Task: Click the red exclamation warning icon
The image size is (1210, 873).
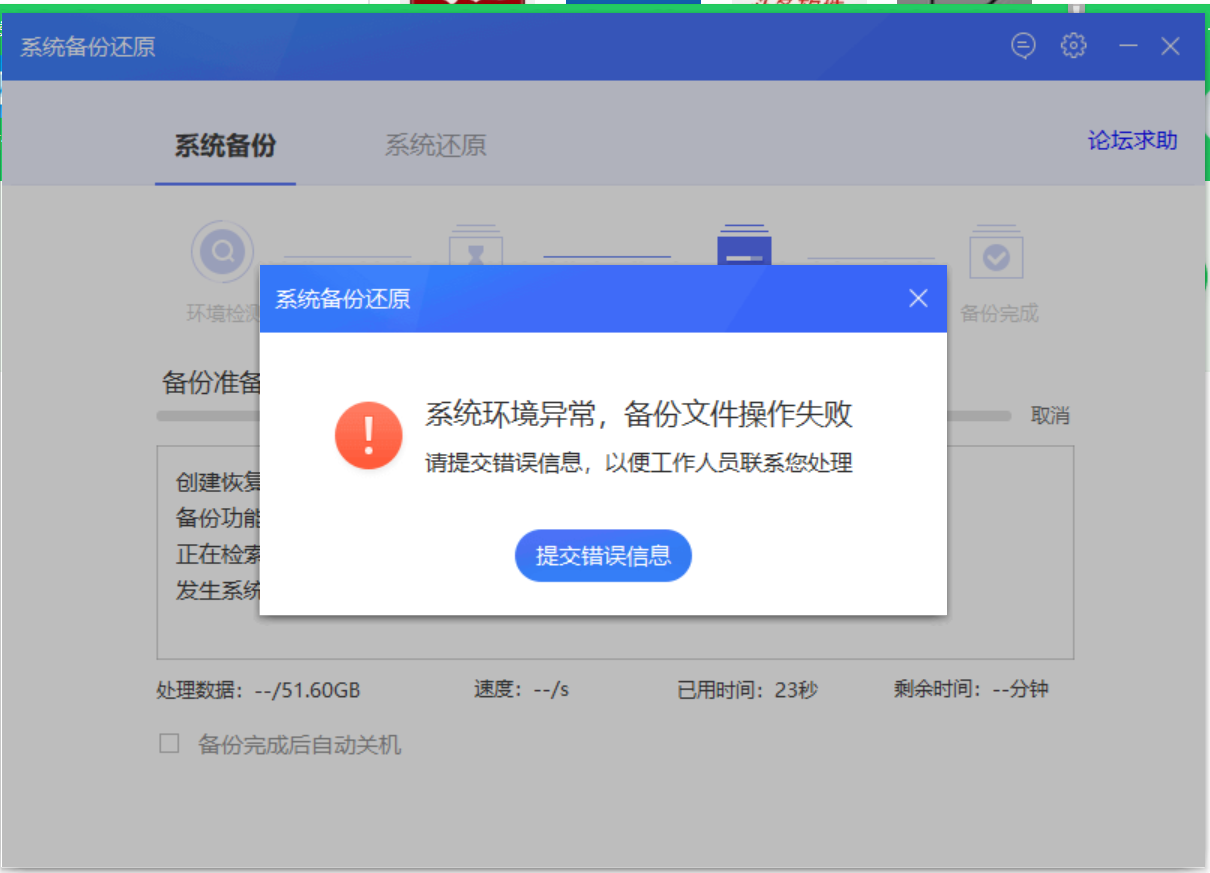Action: click(x=369, y=436)
